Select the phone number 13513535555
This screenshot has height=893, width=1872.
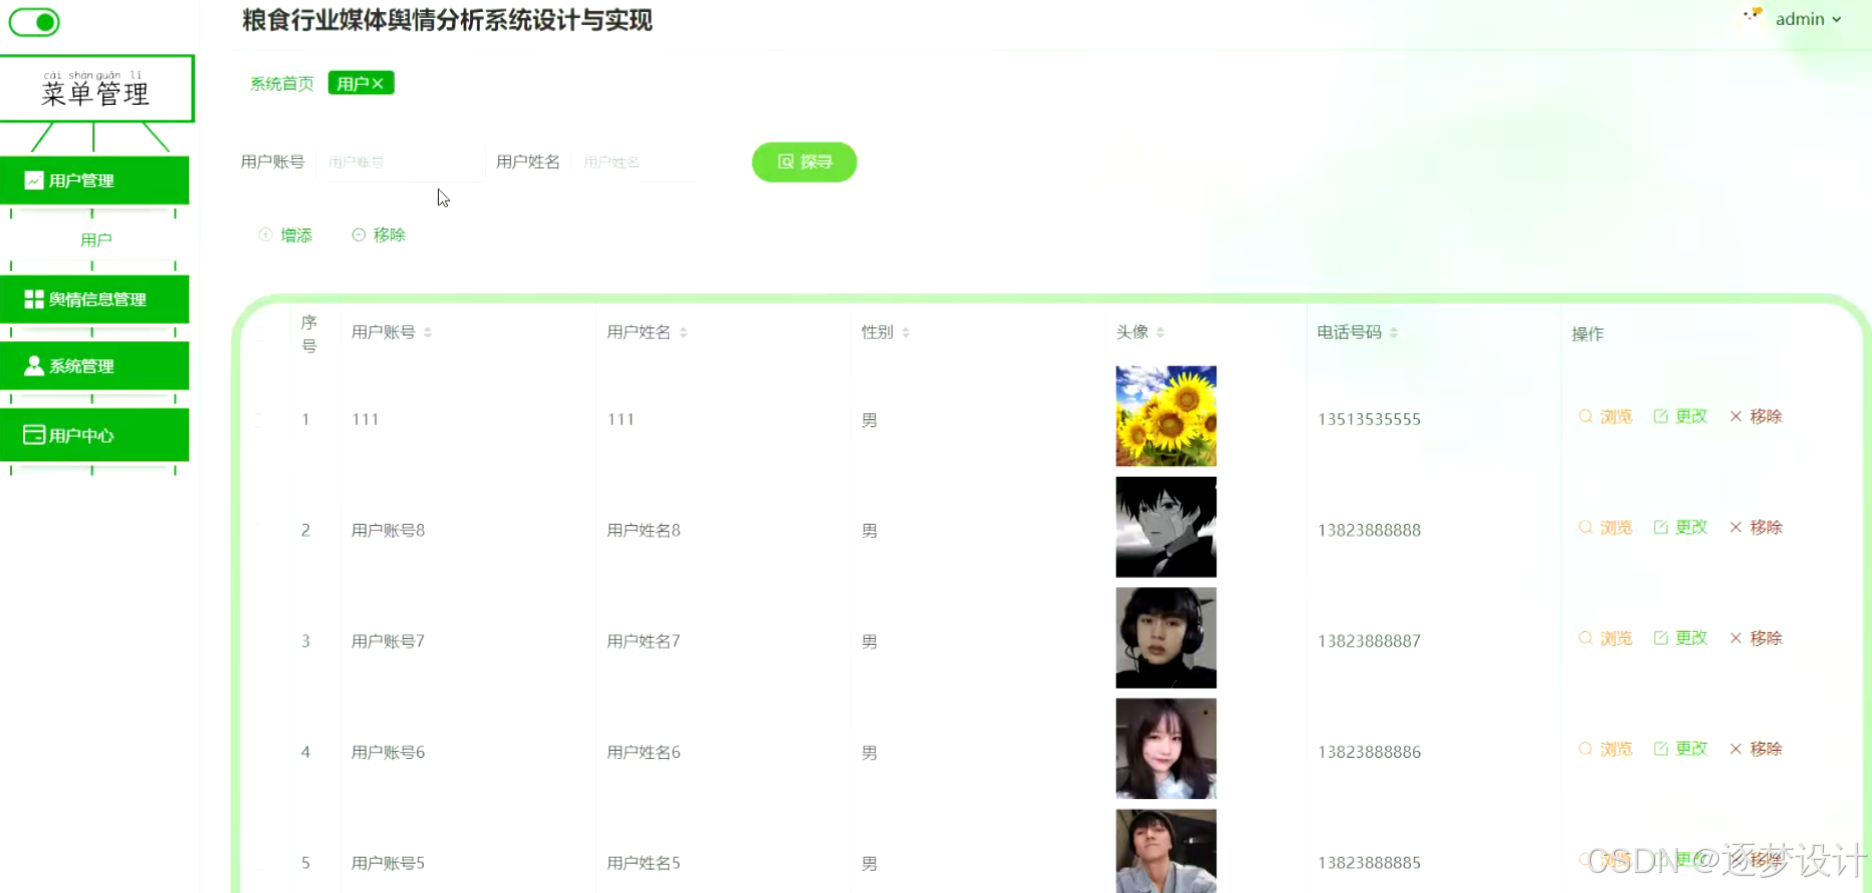[1369, 419]
